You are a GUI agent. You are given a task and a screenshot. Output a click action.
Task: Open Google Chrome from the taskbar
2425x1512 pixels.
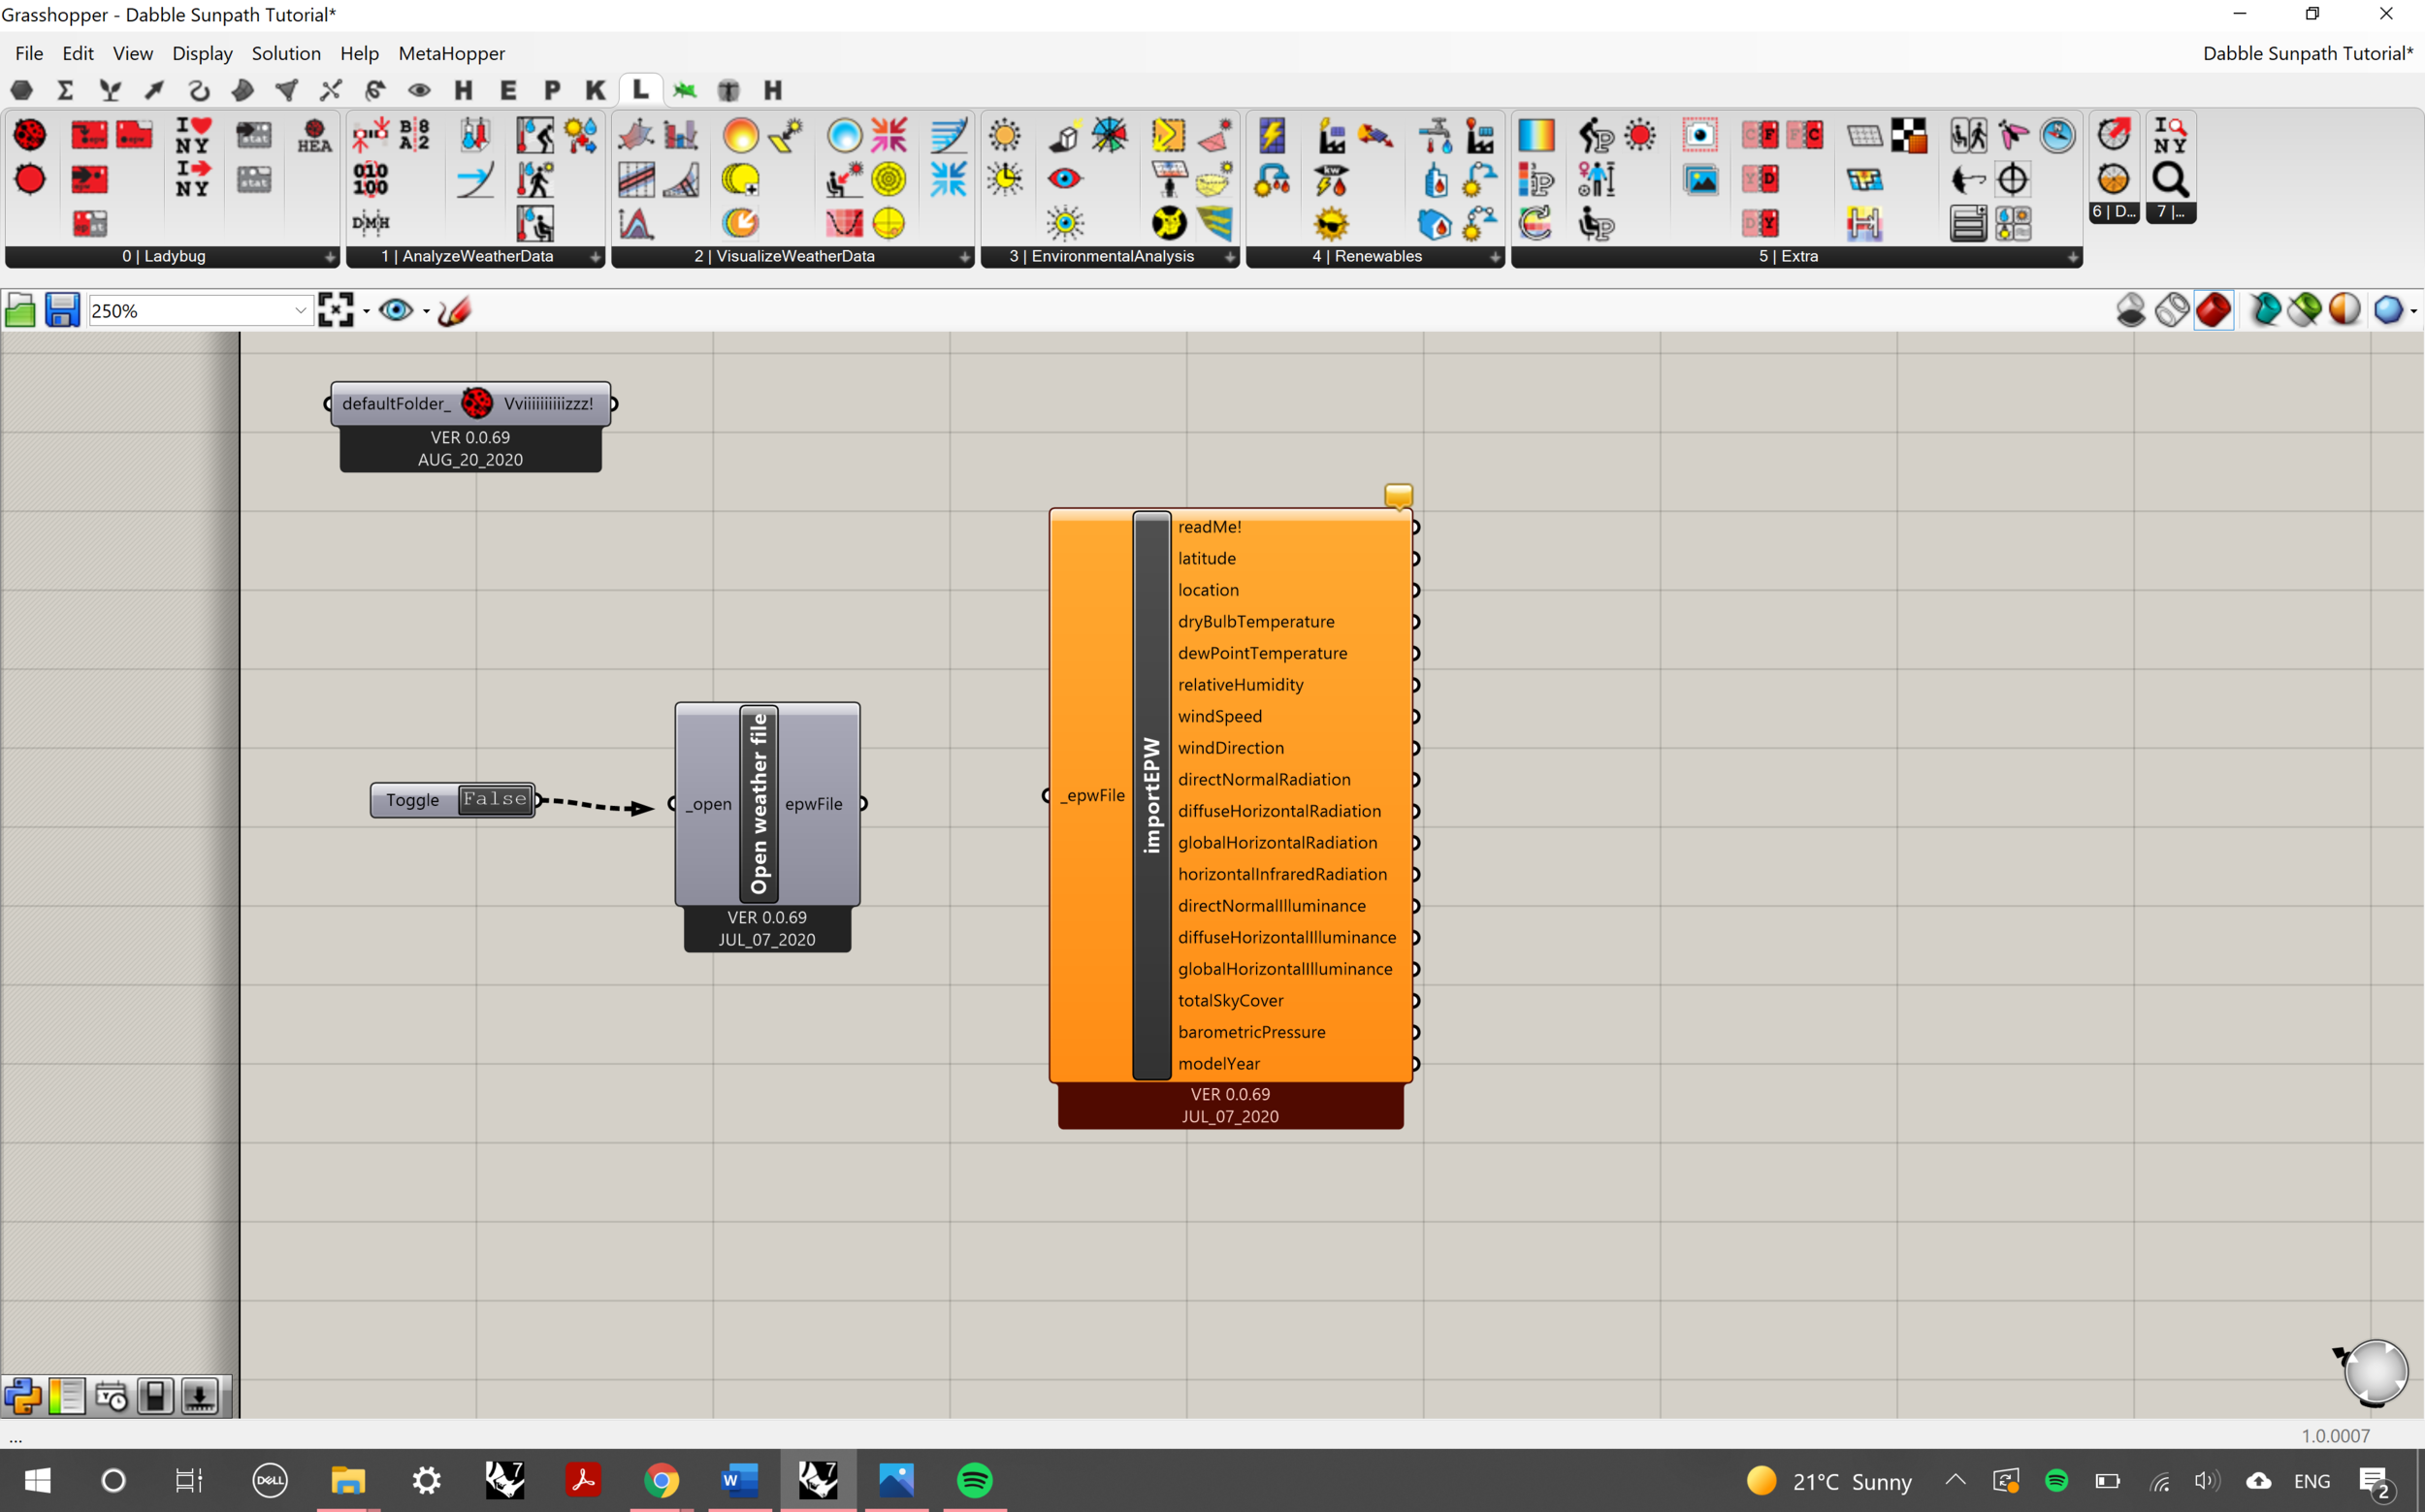661,1480
